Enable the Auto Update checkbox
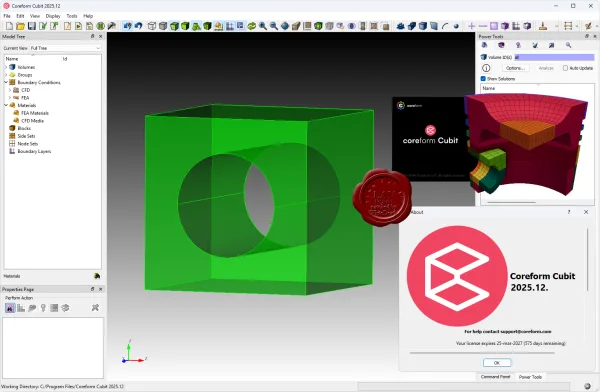The image size is (600, 392). (565, 68)
